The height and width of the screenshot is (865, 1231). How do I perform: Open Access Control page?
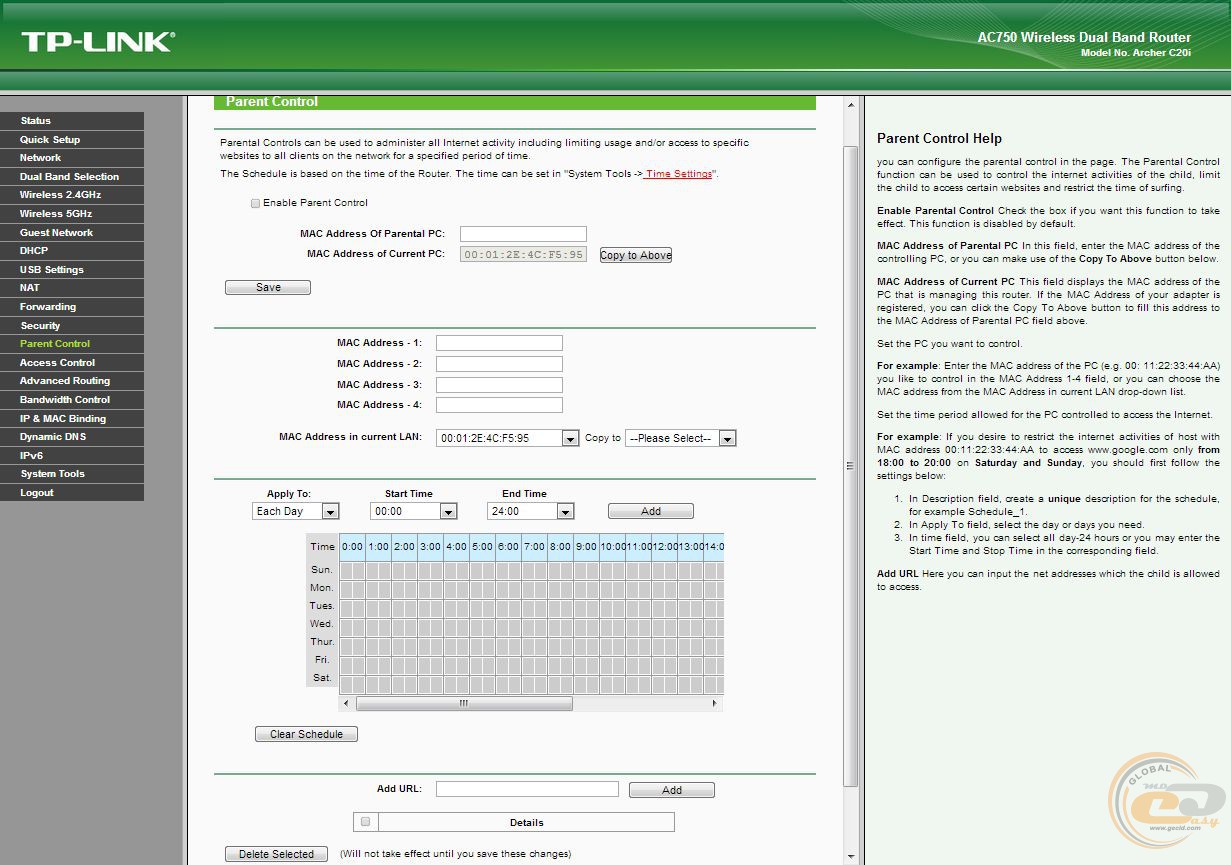[x=72, y=363]
